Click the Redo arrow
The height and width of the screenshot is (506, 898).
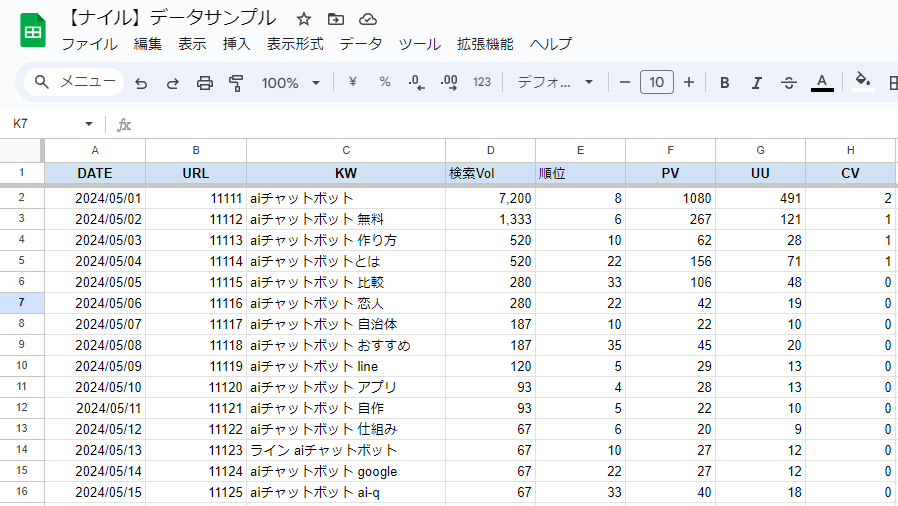coord(172,83)
